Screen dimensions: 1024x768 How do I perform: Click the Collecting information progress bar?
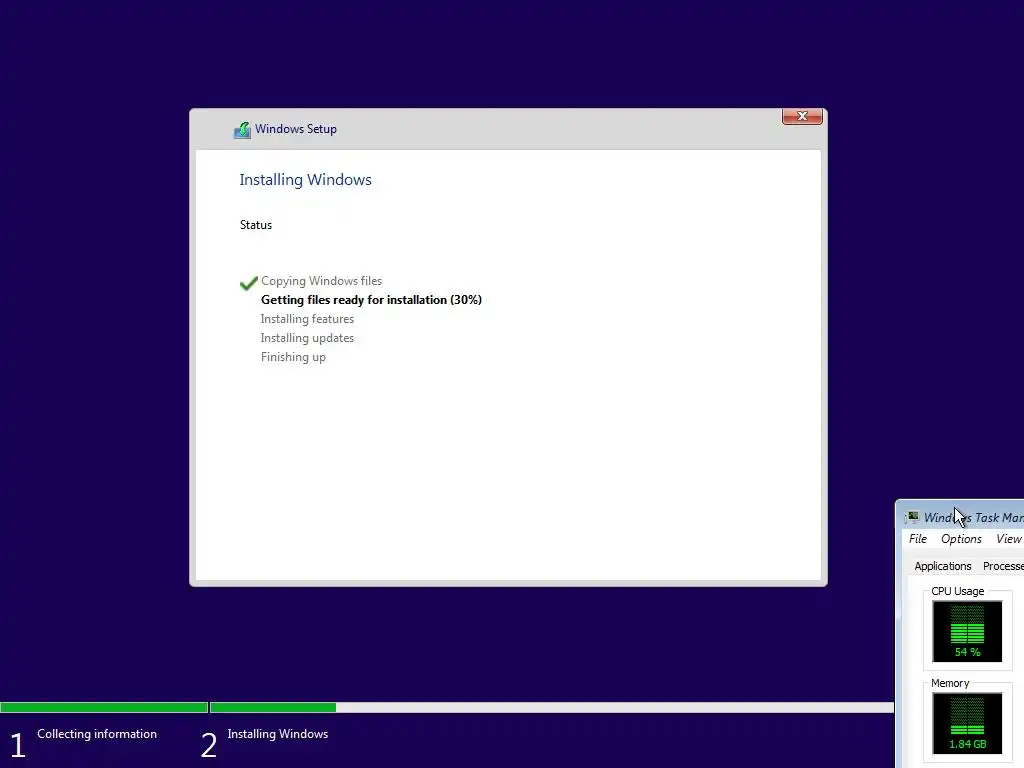coord(104,707)
